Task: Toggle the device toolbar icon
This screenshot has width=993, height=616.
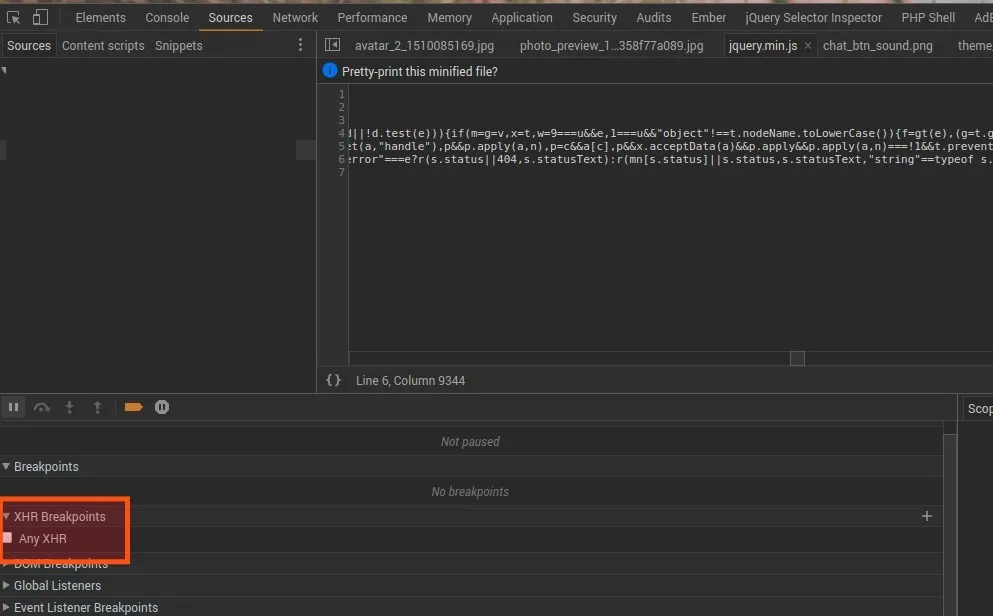Action: click(40, 17)
